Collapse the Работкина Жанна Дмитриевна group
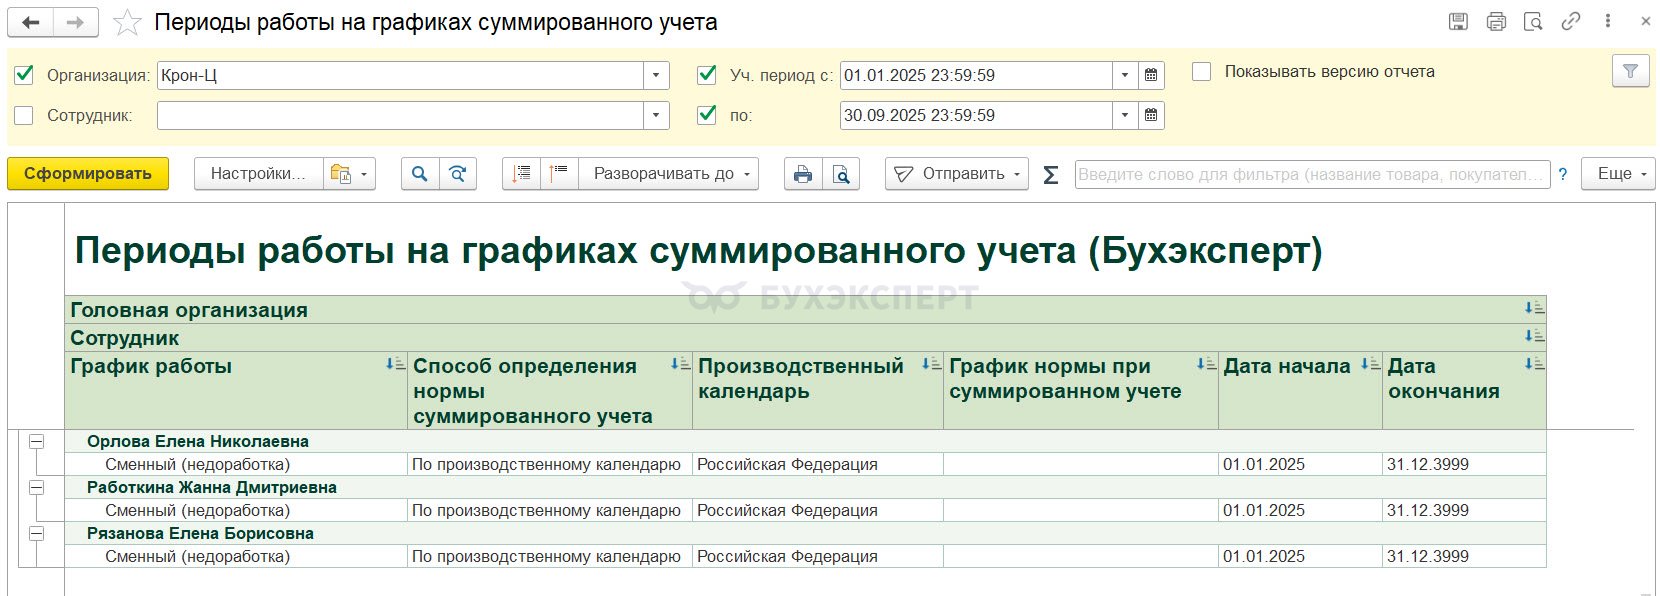Screen dimensions: 1660x596 (37, 487)
